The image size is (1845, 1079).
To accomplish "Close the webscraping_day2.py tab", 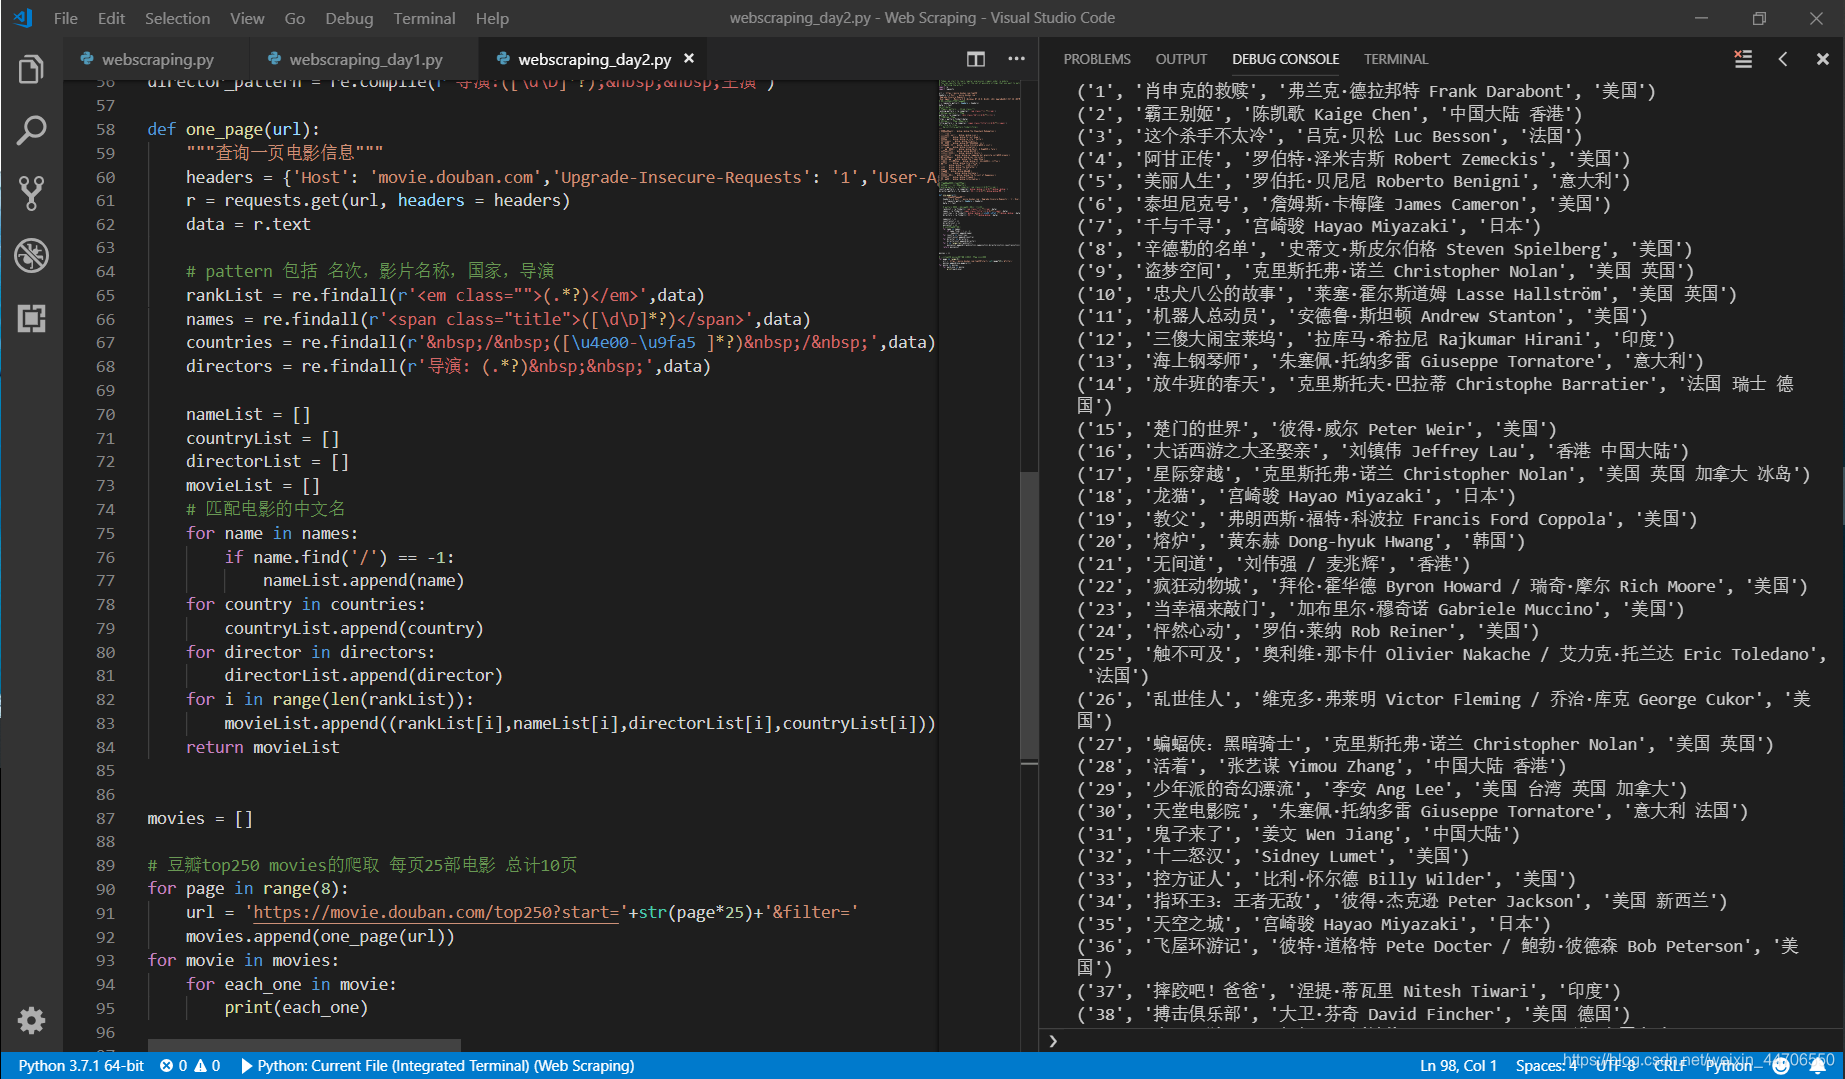I will click(689, 59).
